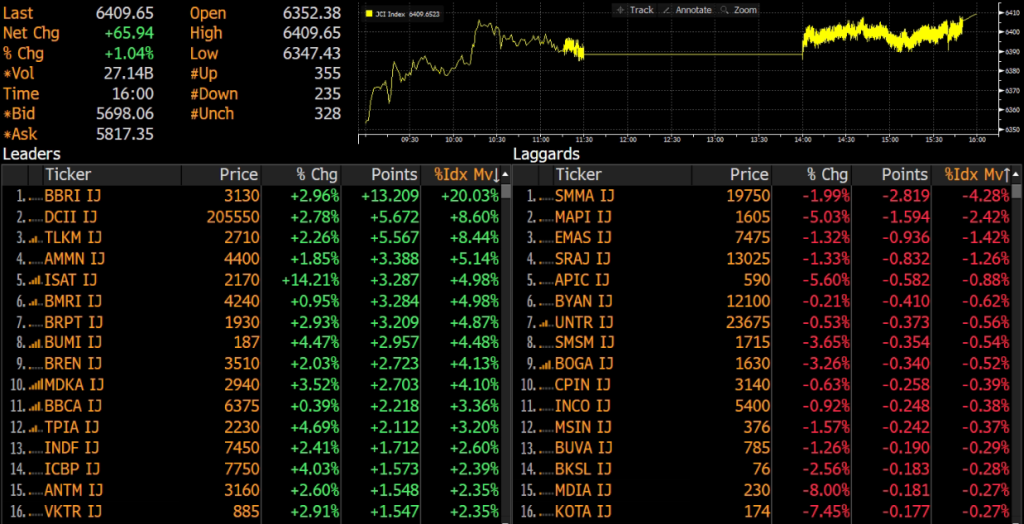Select the MDIA IJ ticker

pyautogui.click(x=583, y=490)
